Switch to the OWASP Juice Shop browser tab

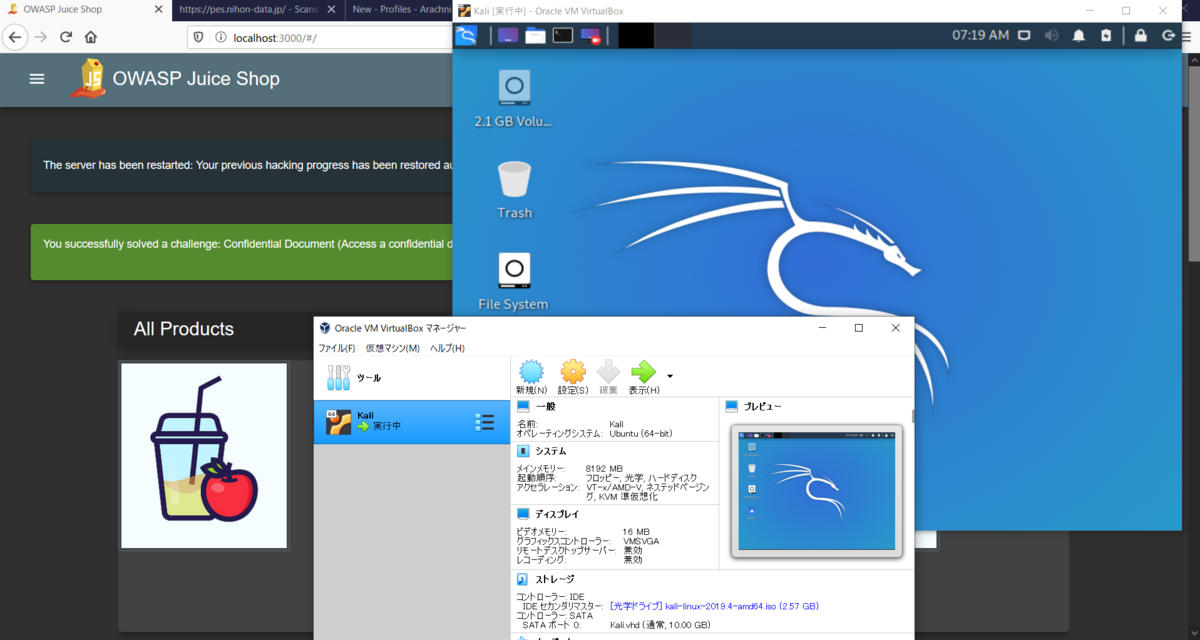tap(85, 10)
